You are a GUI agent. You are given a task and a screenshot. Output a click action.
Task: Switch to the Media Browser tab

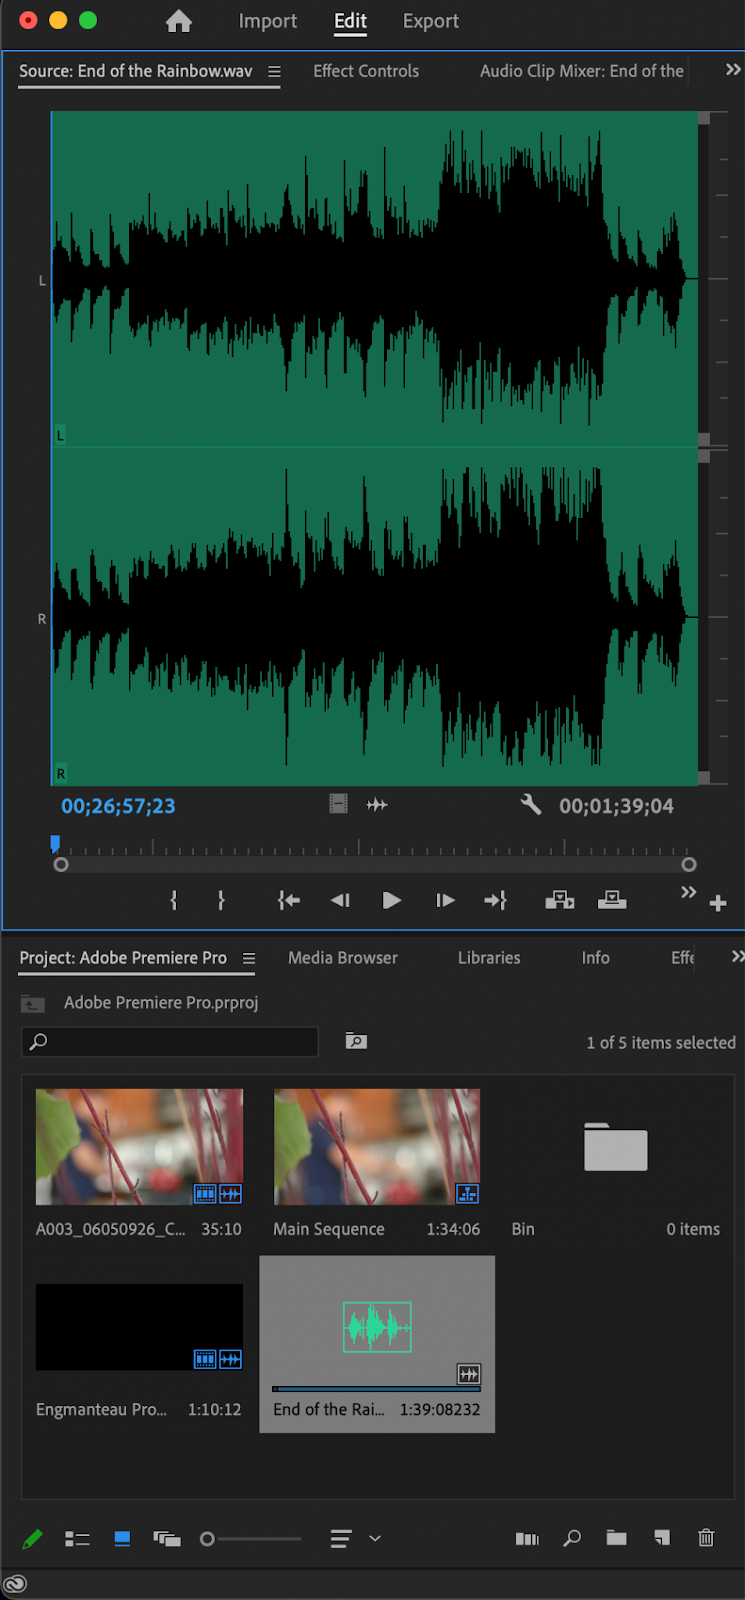[343, 958]
